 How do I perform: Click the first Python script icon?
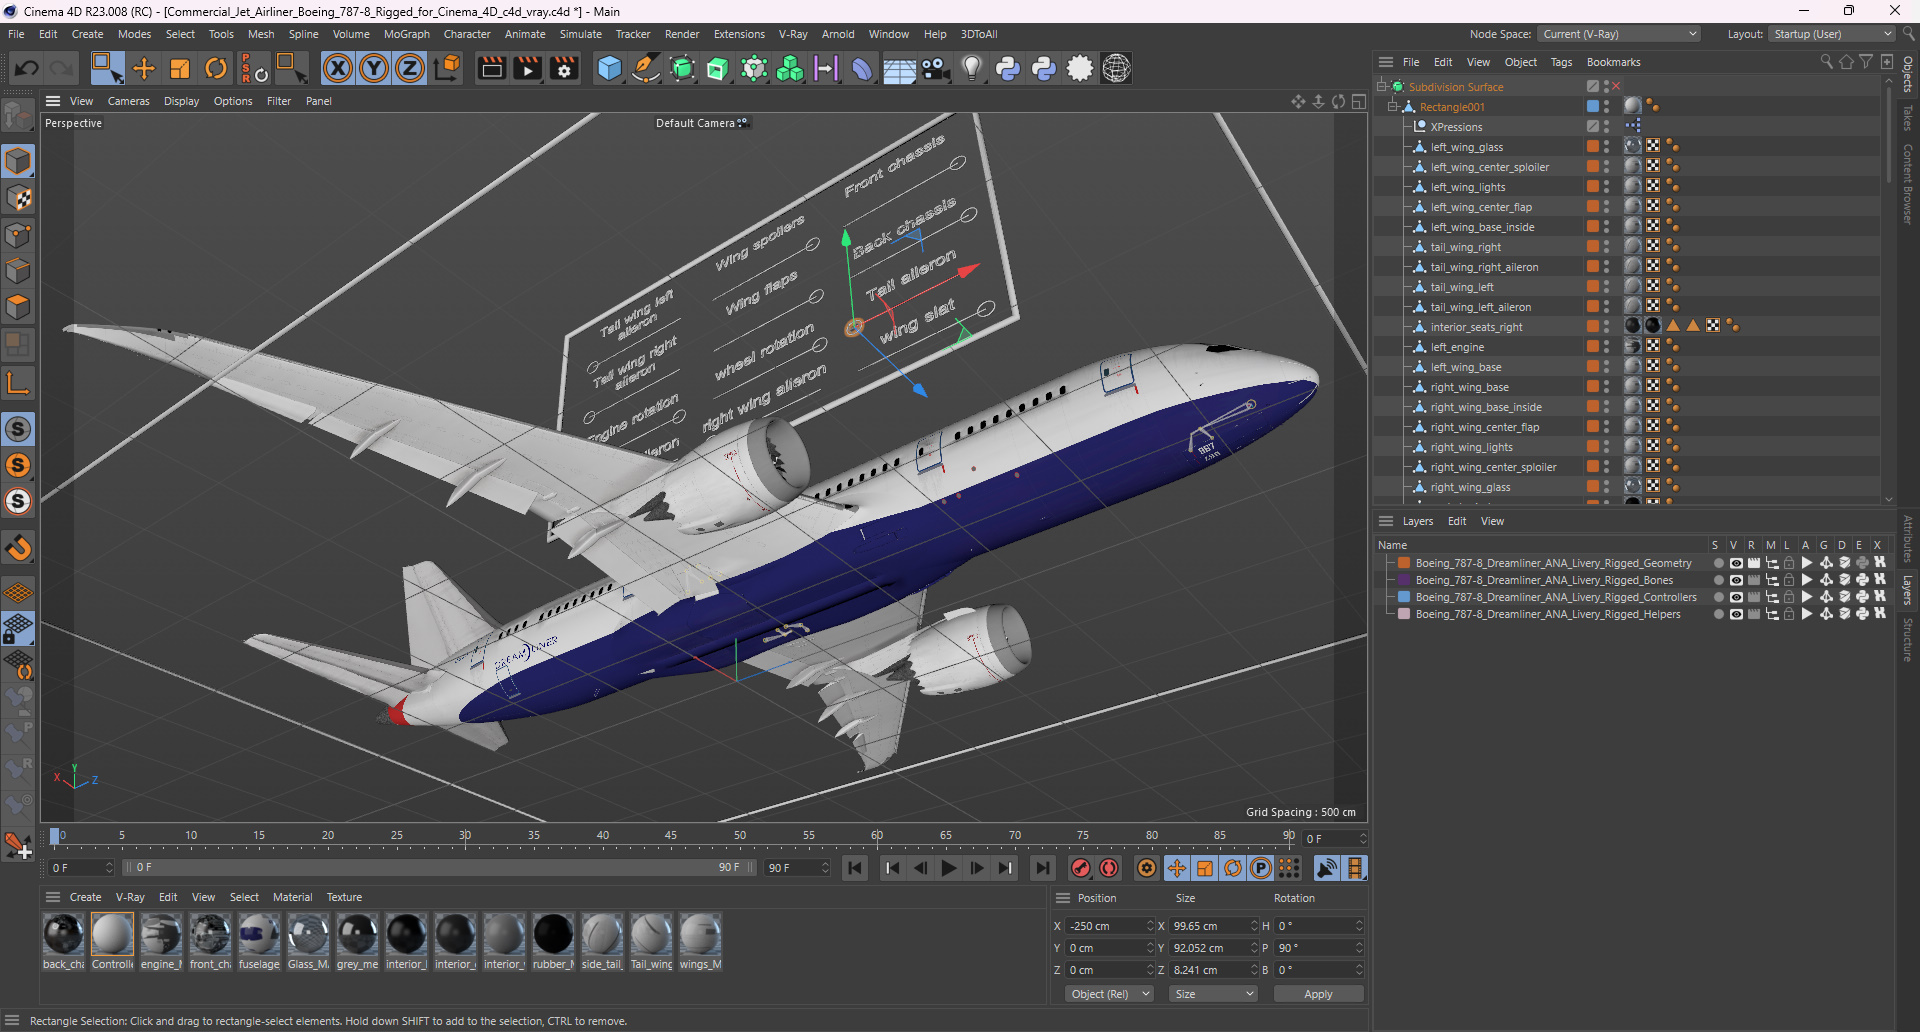pos(1008,68)
